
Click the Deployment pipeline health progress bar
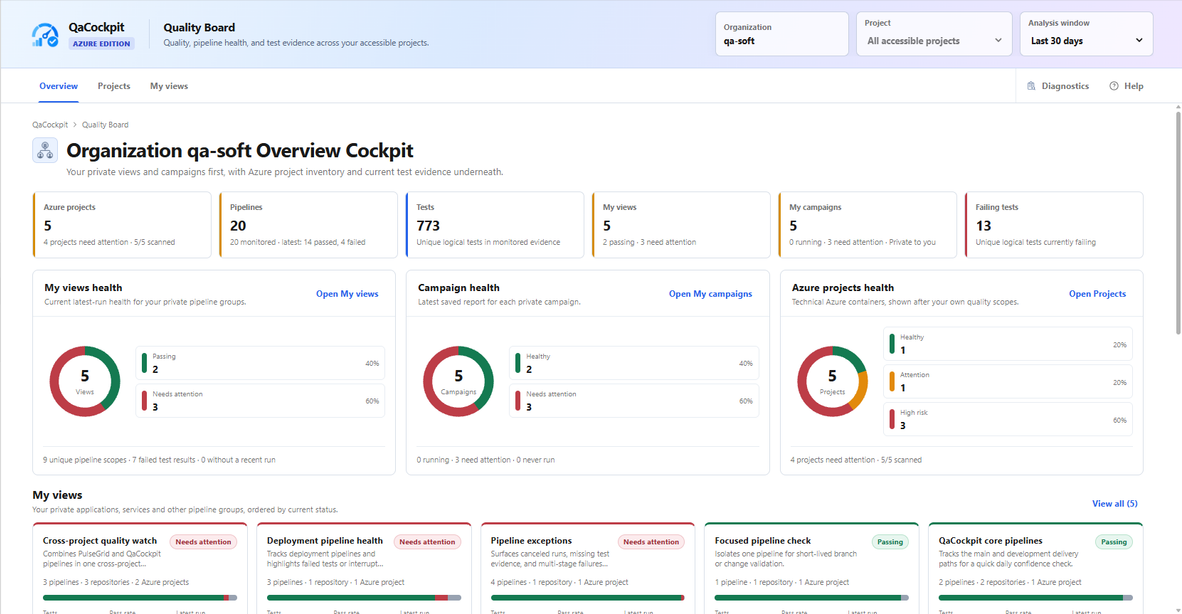(364, 597)
